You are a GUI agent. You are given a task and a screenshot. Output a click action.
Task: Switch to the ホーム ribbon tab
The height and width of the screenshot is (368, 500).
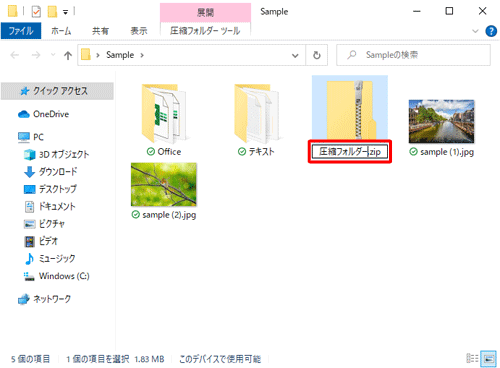(x=61, y=31)
